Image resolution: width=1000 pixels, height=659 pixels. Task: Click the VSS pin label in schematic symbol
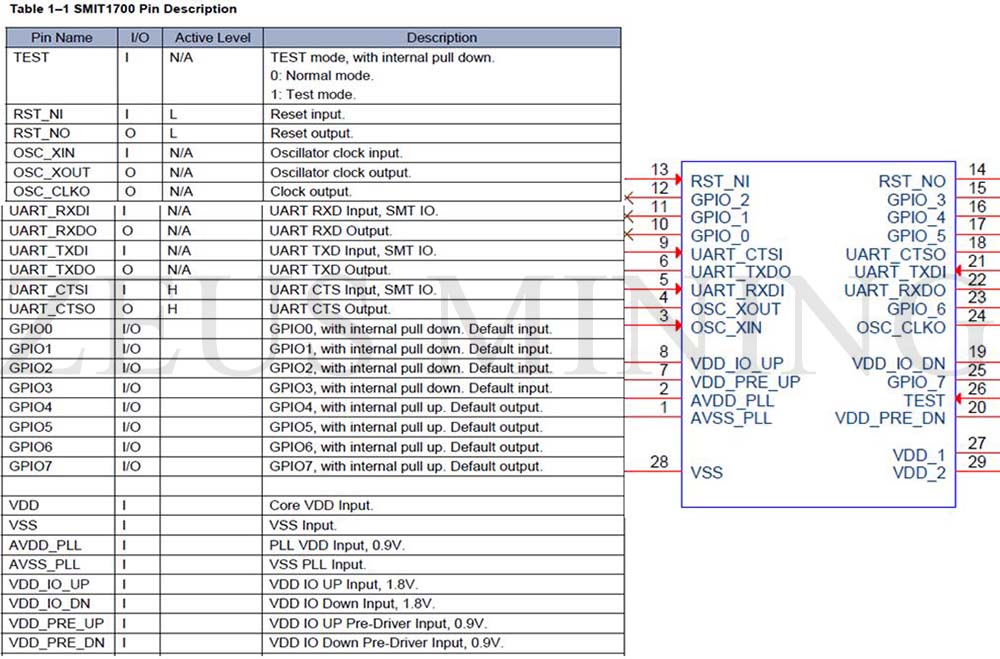point(706,472)
